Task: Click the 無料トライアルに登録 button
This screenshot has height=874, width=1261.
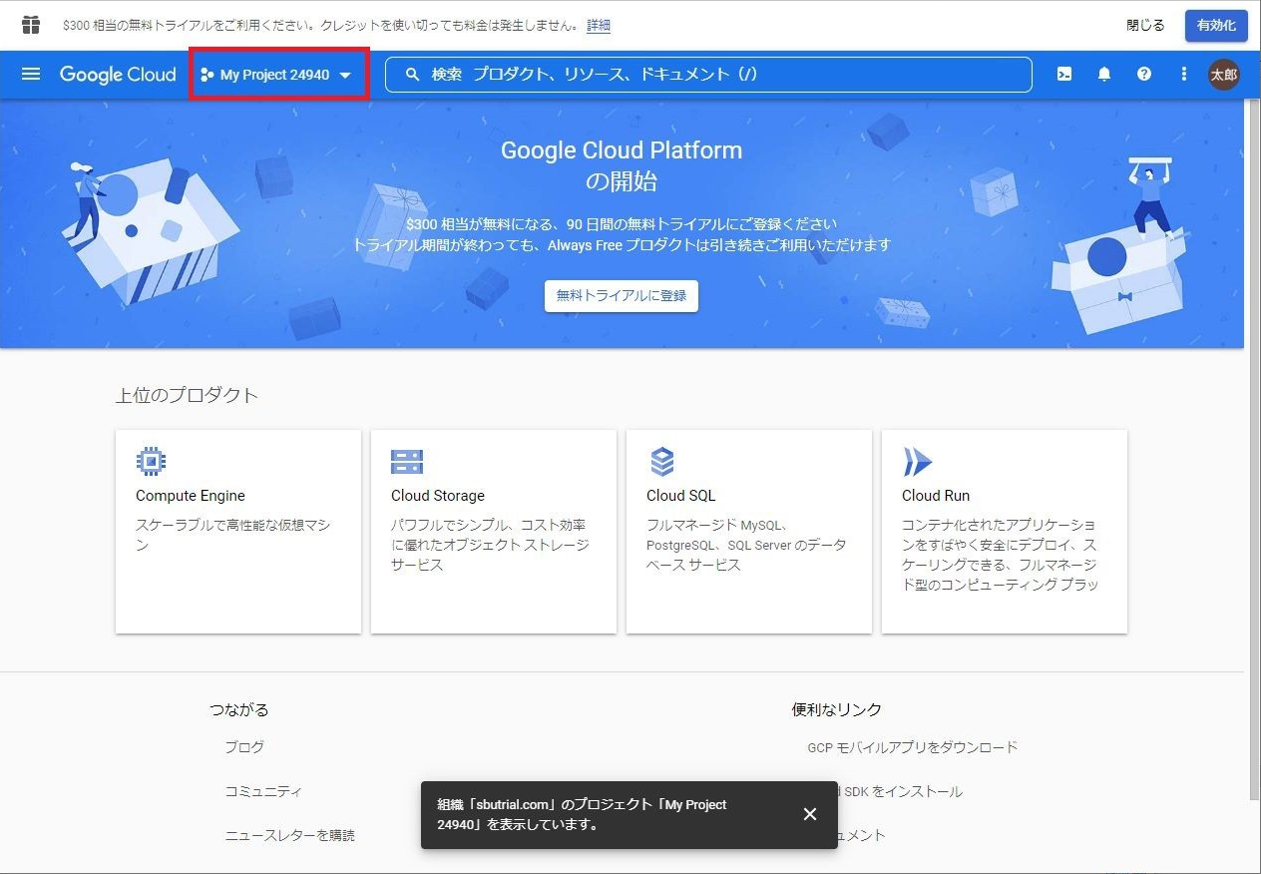Action: coord(621,296)
